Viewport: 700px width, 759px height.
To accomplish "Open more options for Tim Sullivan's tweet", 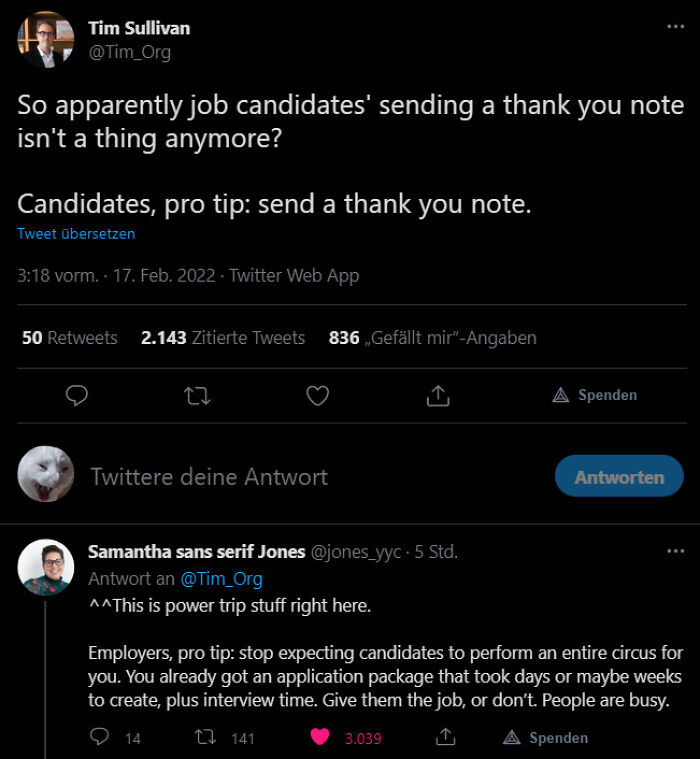I will click(676, 27).
